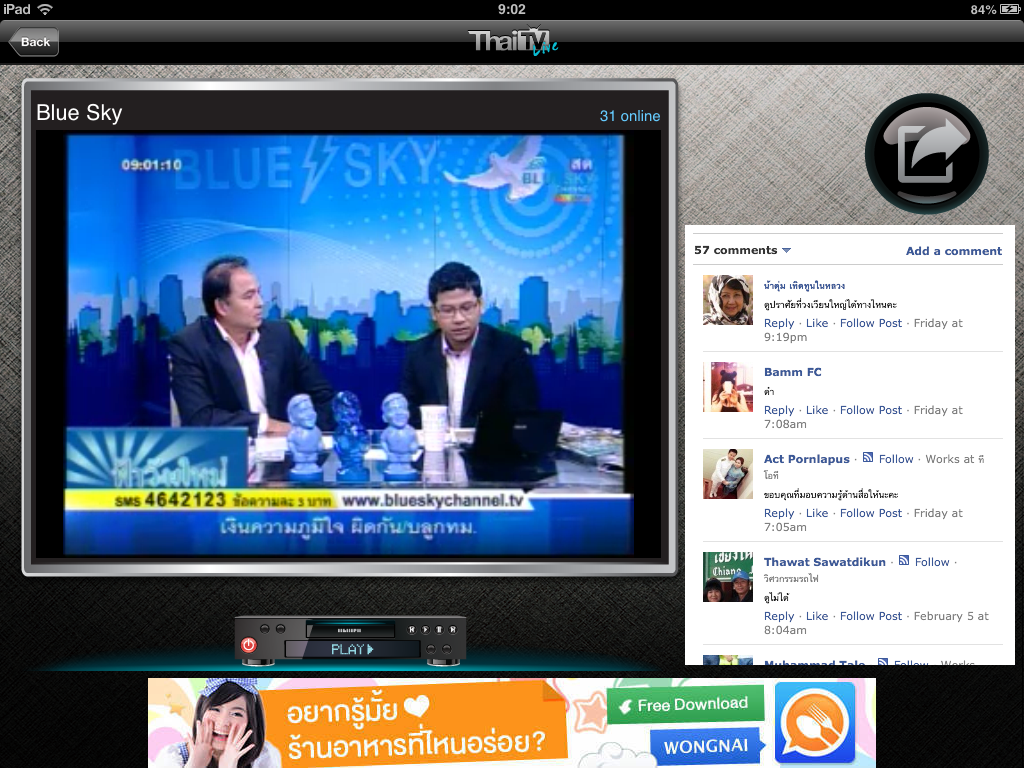Image resolution: width=1024 pixels, height=768 pixels.
Task: Tap the pause button on the player
Action: click(439, 630)
